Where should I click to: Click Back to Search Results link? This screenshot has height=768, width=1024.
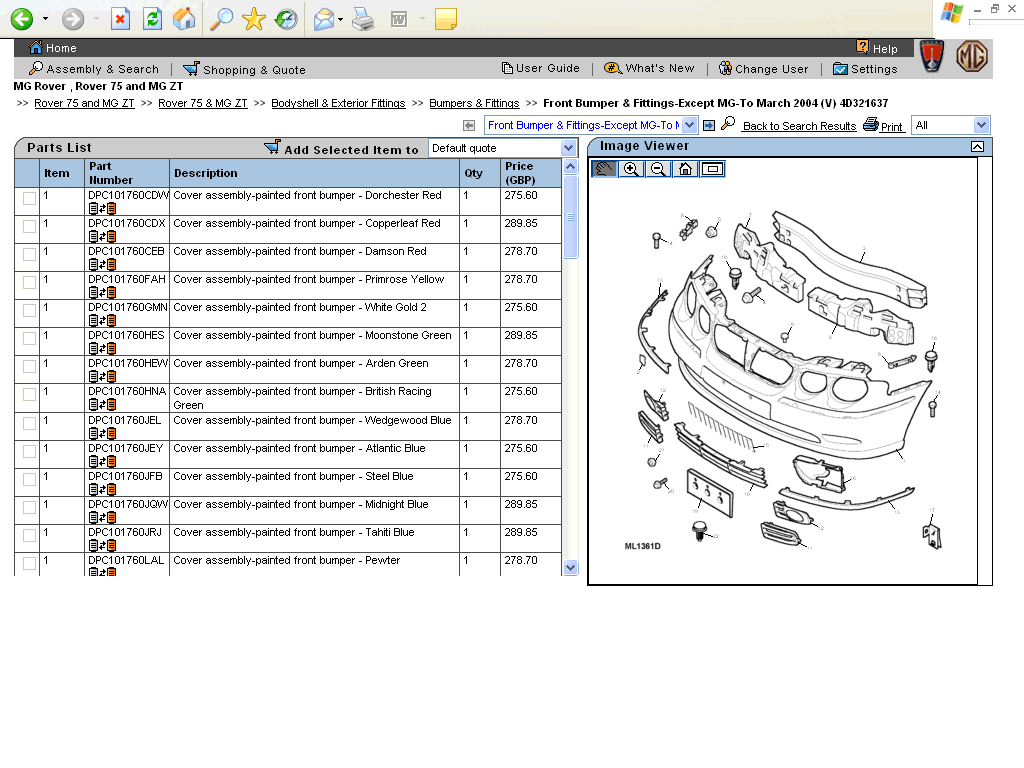tap(799, 126)
